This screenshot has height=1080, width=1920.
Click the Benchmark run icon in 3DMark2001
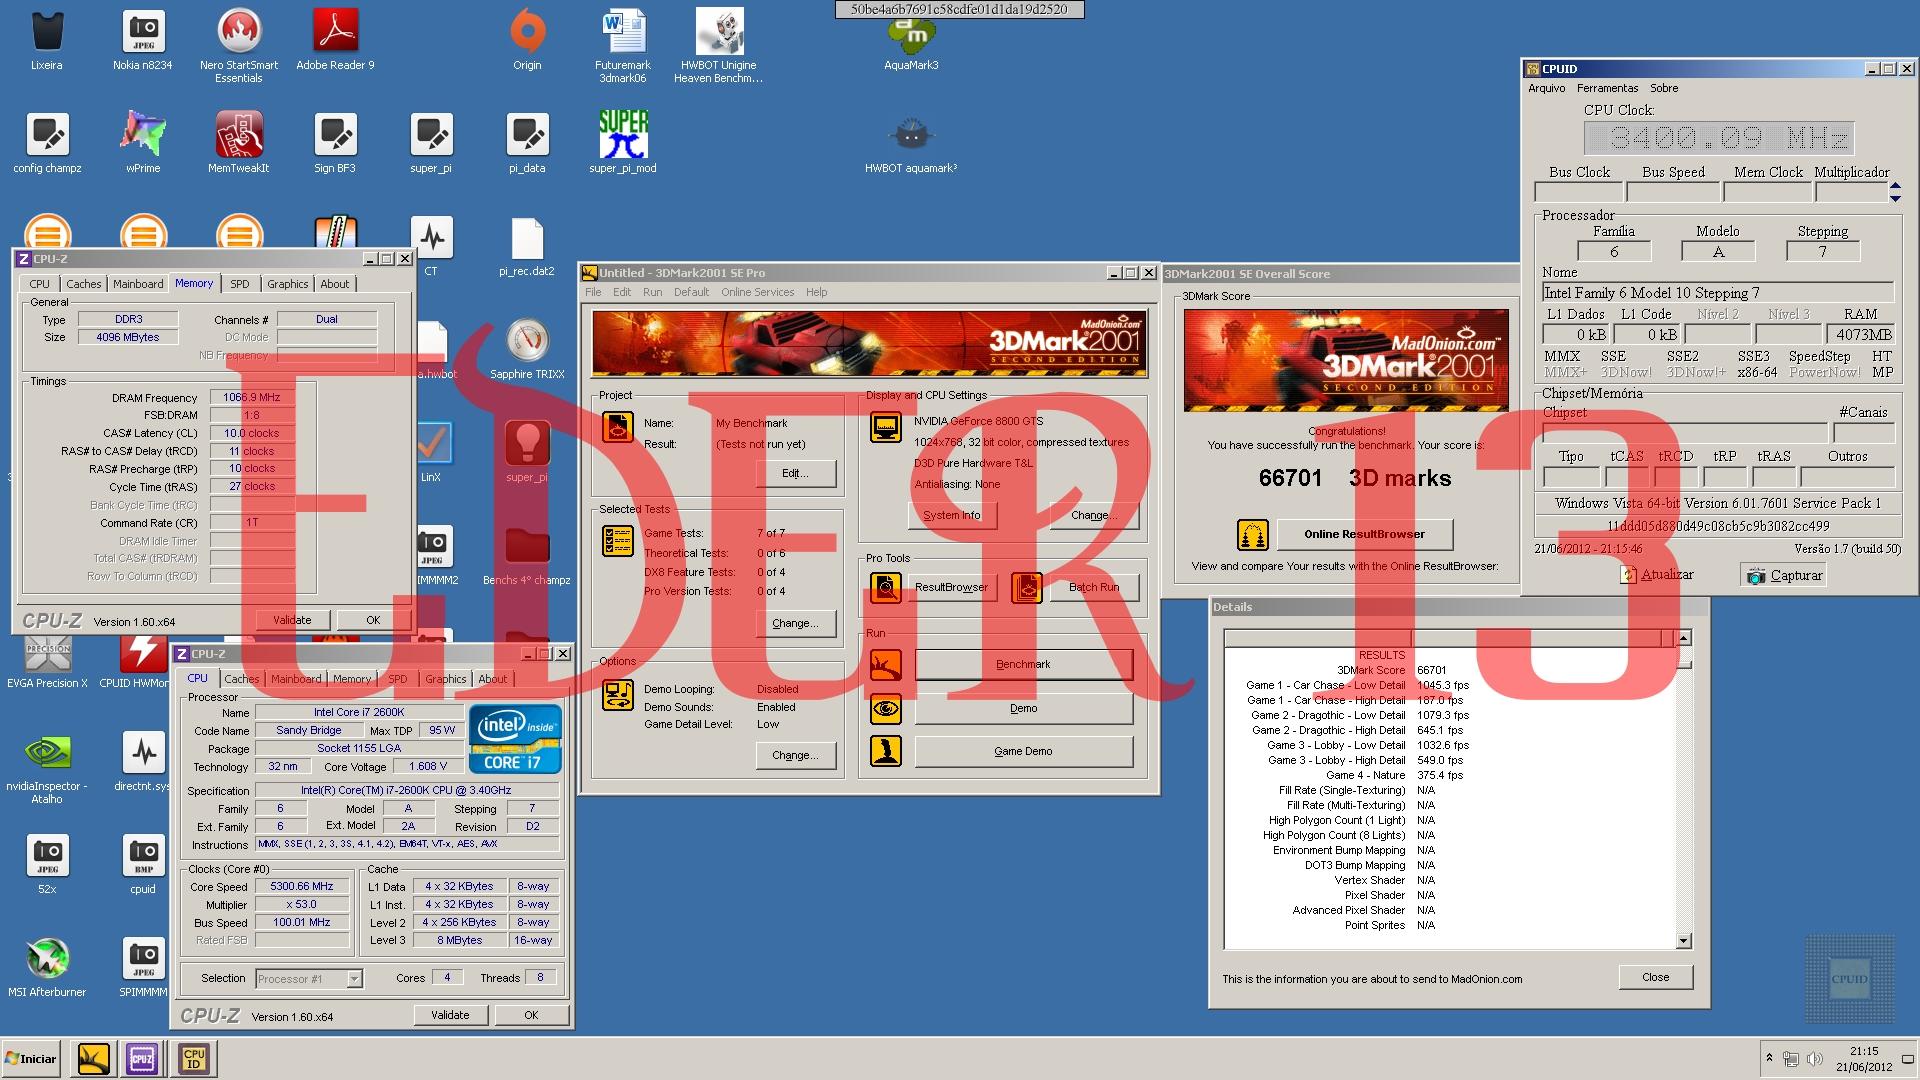tap(885, 664)
